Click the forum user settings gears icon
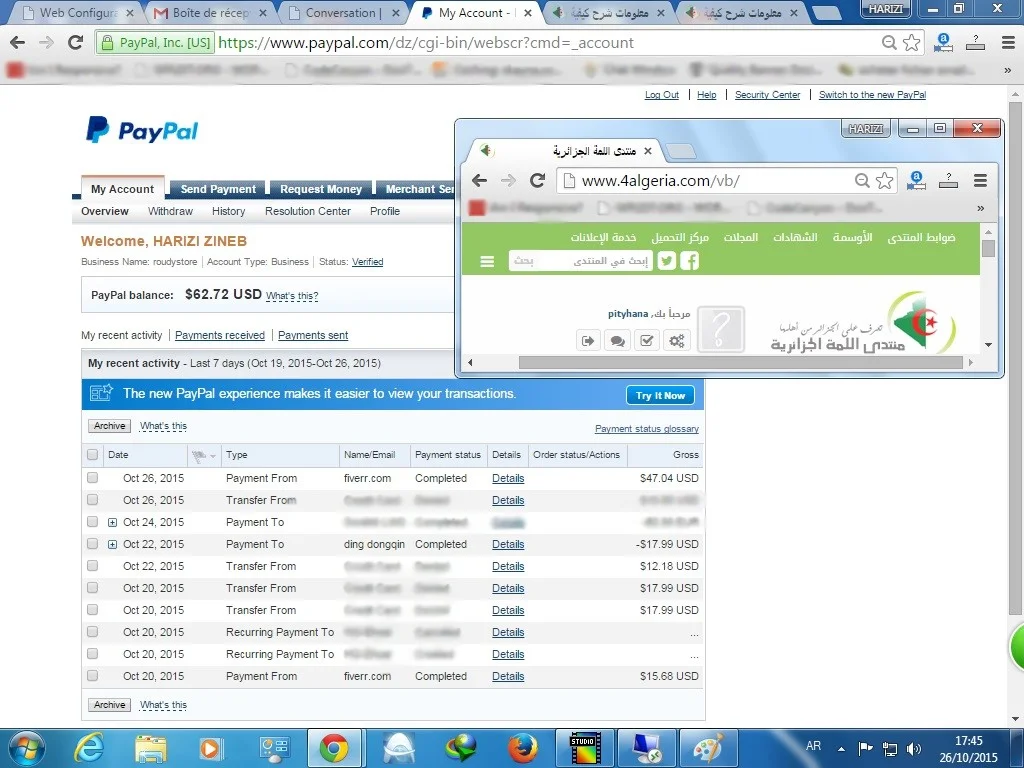 [x=677, y=341]
